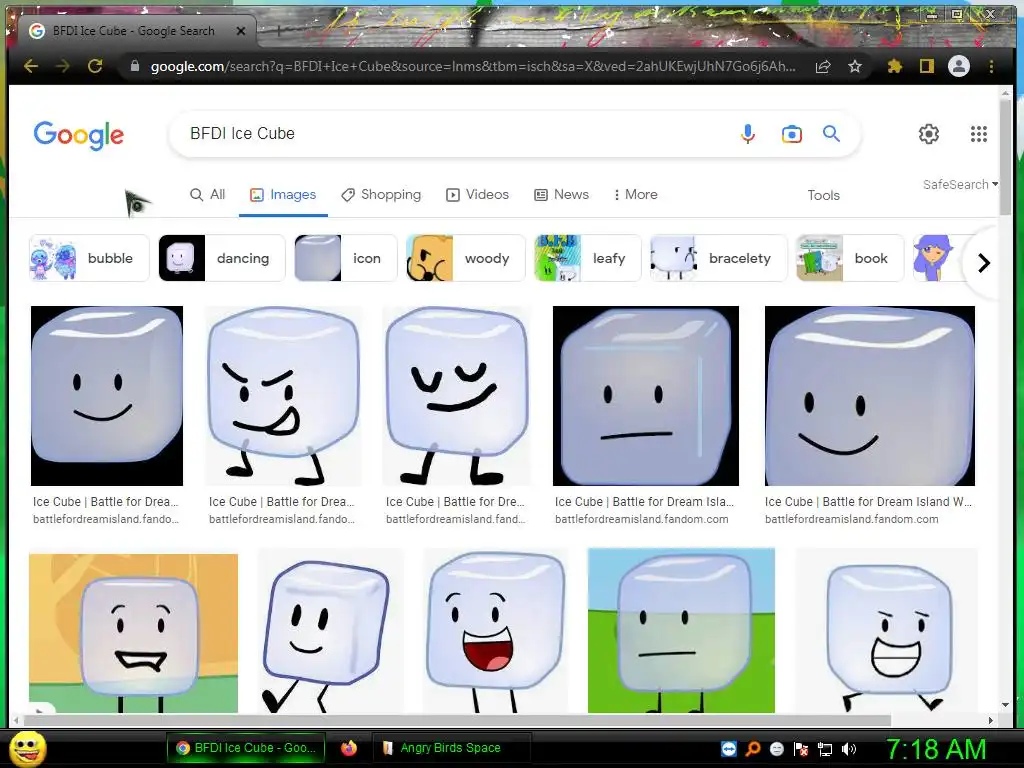Screen dimensions: 1024x768
Task: Toggle the Chrome side panel icon
Action: pyautogui.click(x=927, y=66)
